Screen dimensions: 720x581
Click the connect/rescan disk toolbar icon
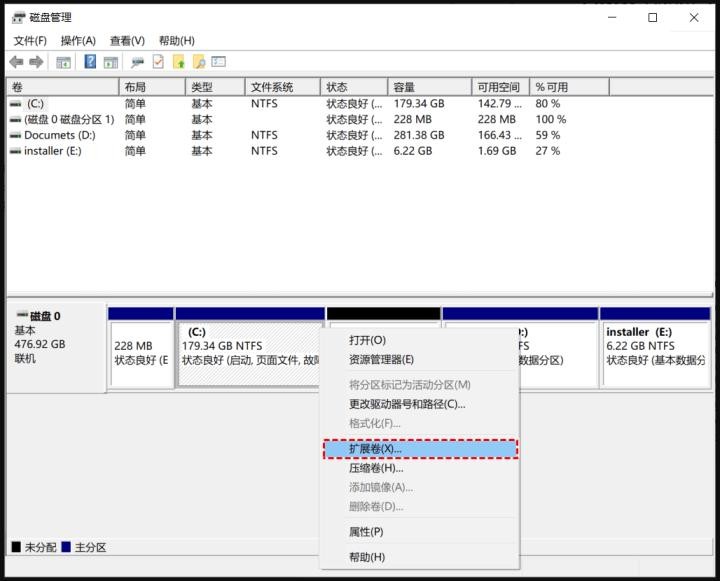pos(137,62)
